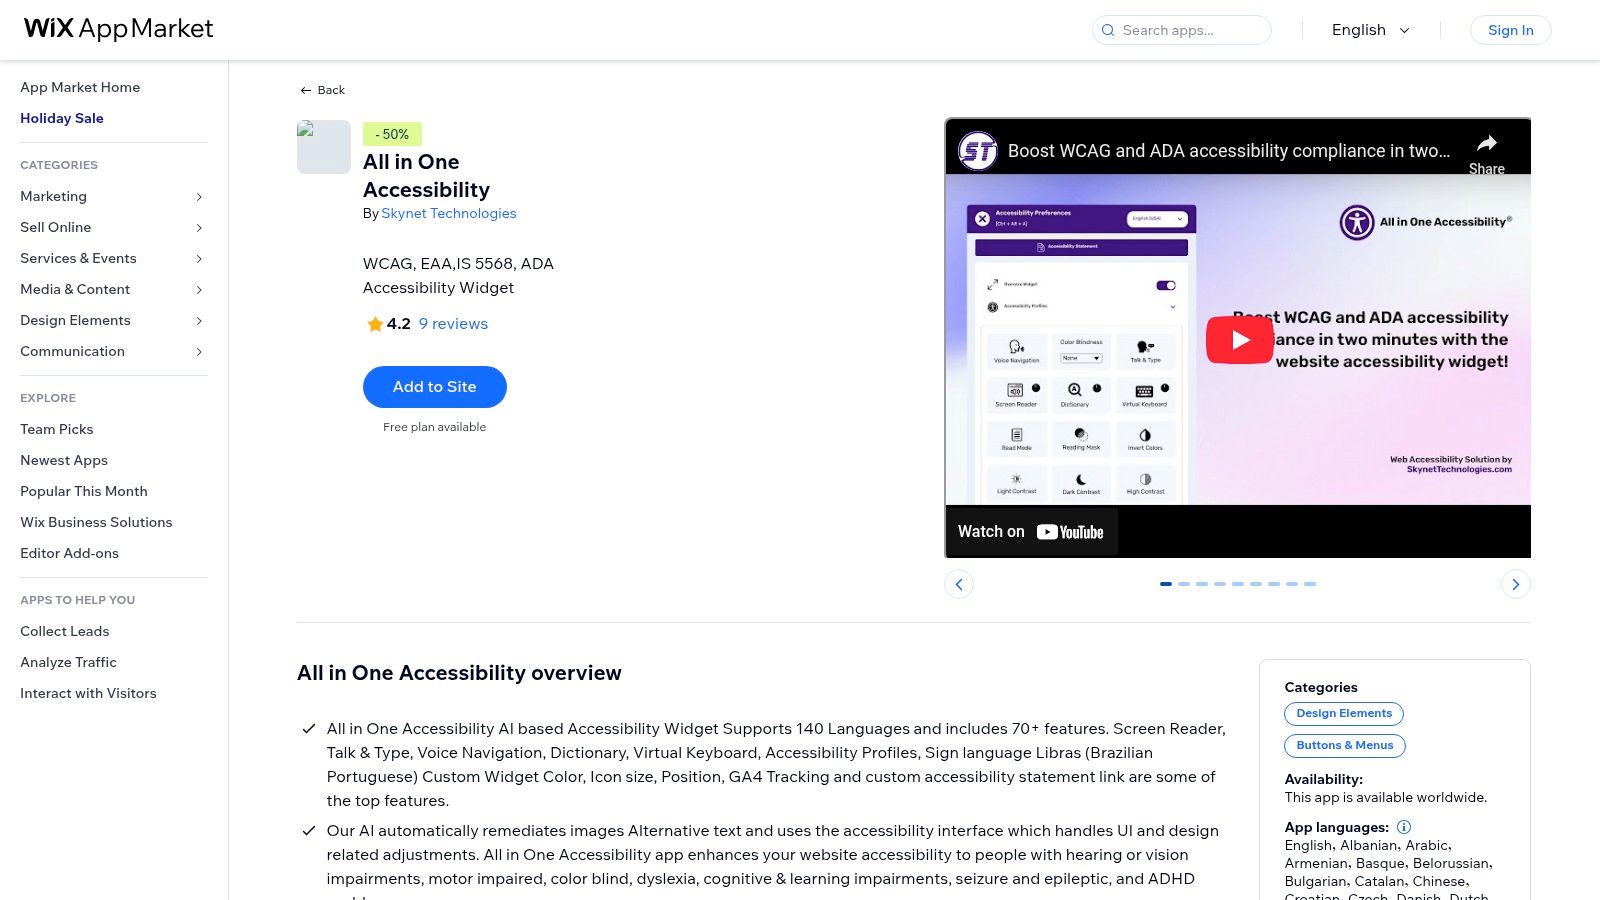Open the English language dropdown
Image resolution: width=1600 pixels, height=900 pixels.
coord(1369,30)
